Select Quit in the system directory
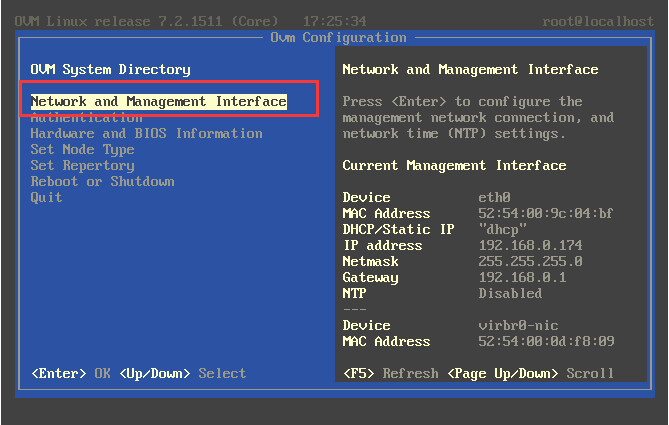Viewport: 669px width, 425px height. (47, 198)
